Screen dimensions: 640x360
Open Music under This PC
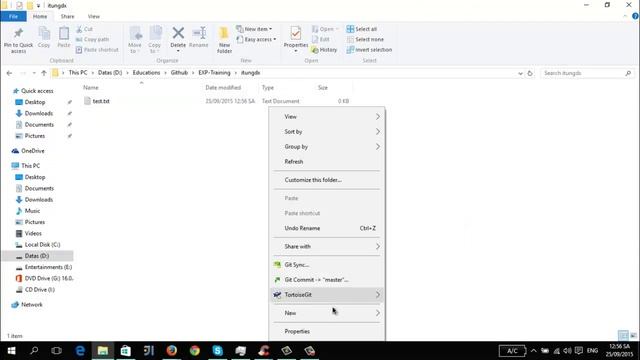coord(32,211)
